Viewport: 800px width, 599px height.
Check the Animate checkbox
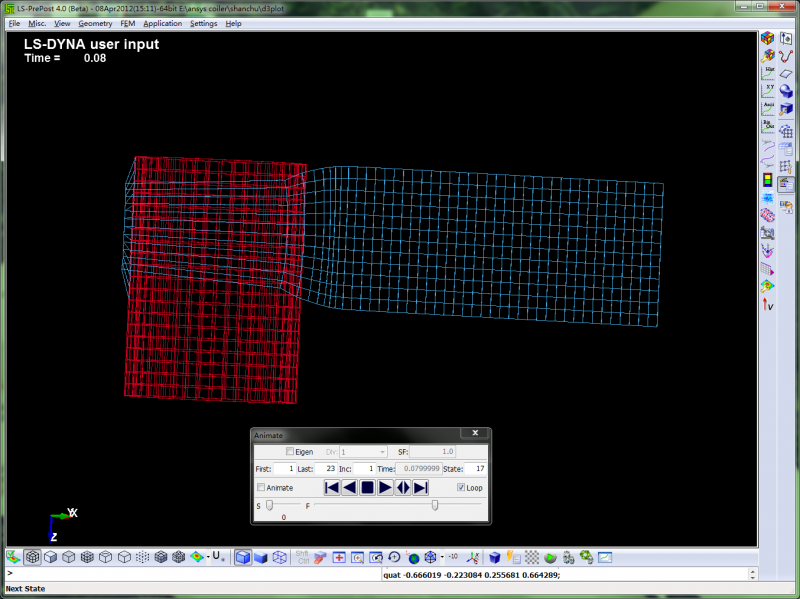coord(262,488)
